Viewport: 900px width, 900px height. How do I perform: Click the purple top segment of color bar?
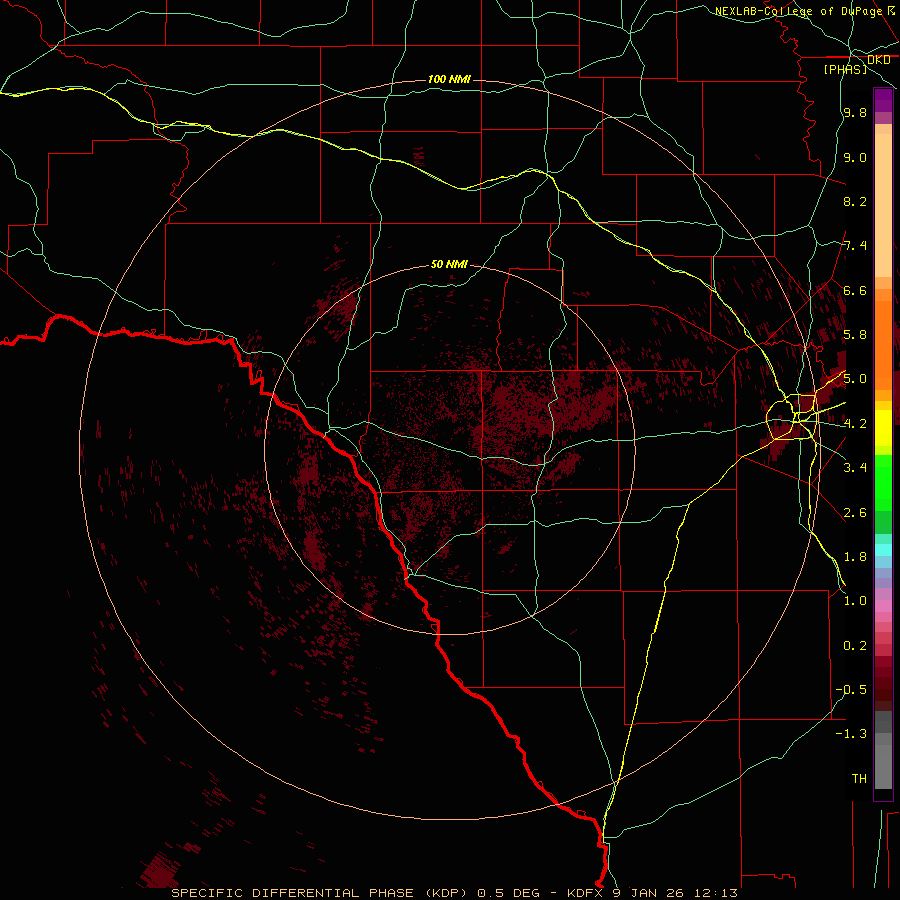tap(883, 100)
